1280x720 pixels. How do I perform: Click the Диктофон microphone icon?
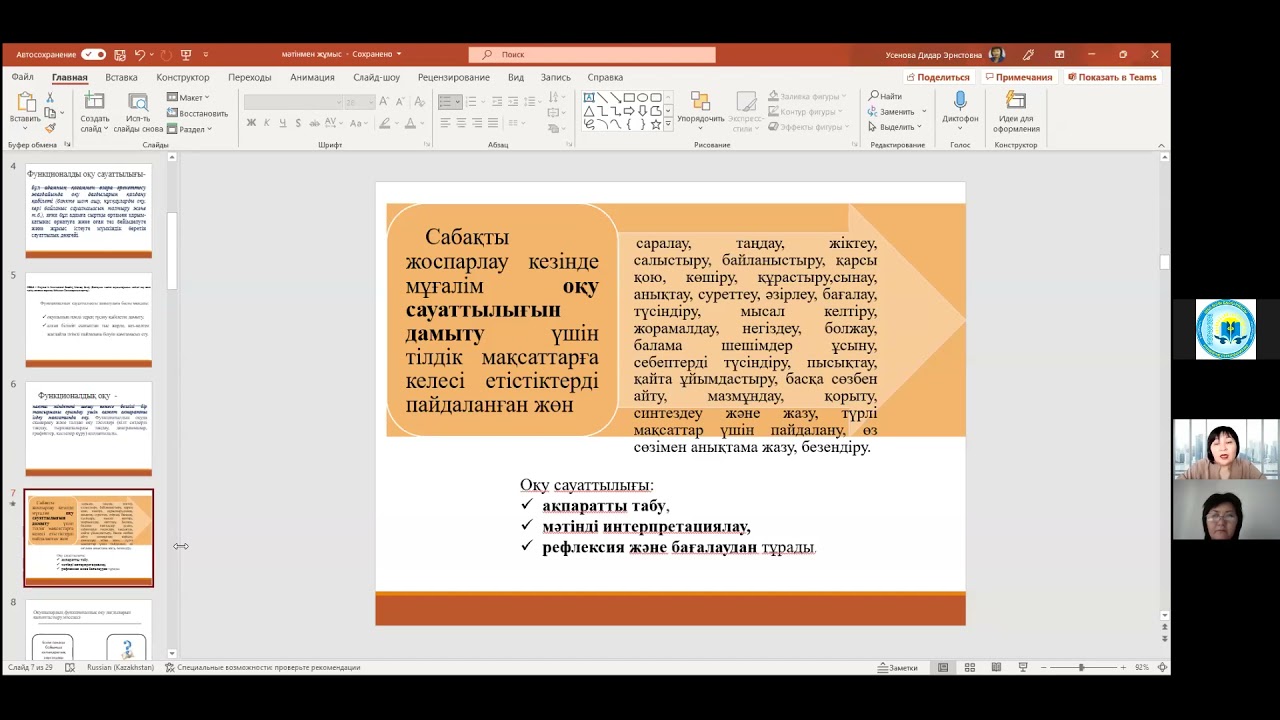pyautogui.click(x=960, y=101)
